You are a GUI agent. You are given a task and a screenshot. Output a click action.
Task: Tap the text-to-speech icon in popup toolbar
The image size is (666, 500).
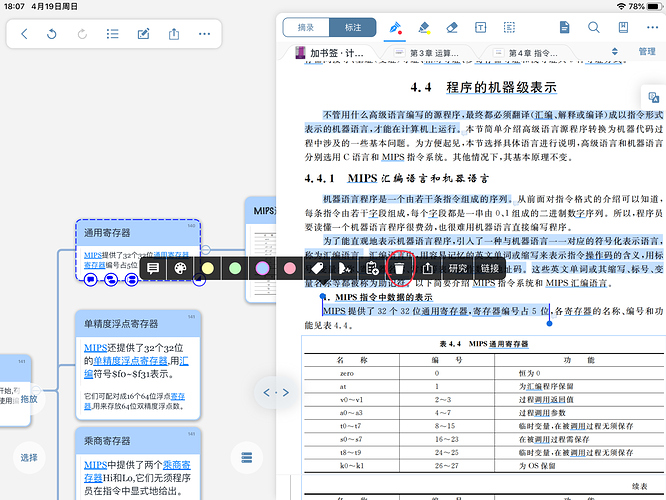coord(344,268)
